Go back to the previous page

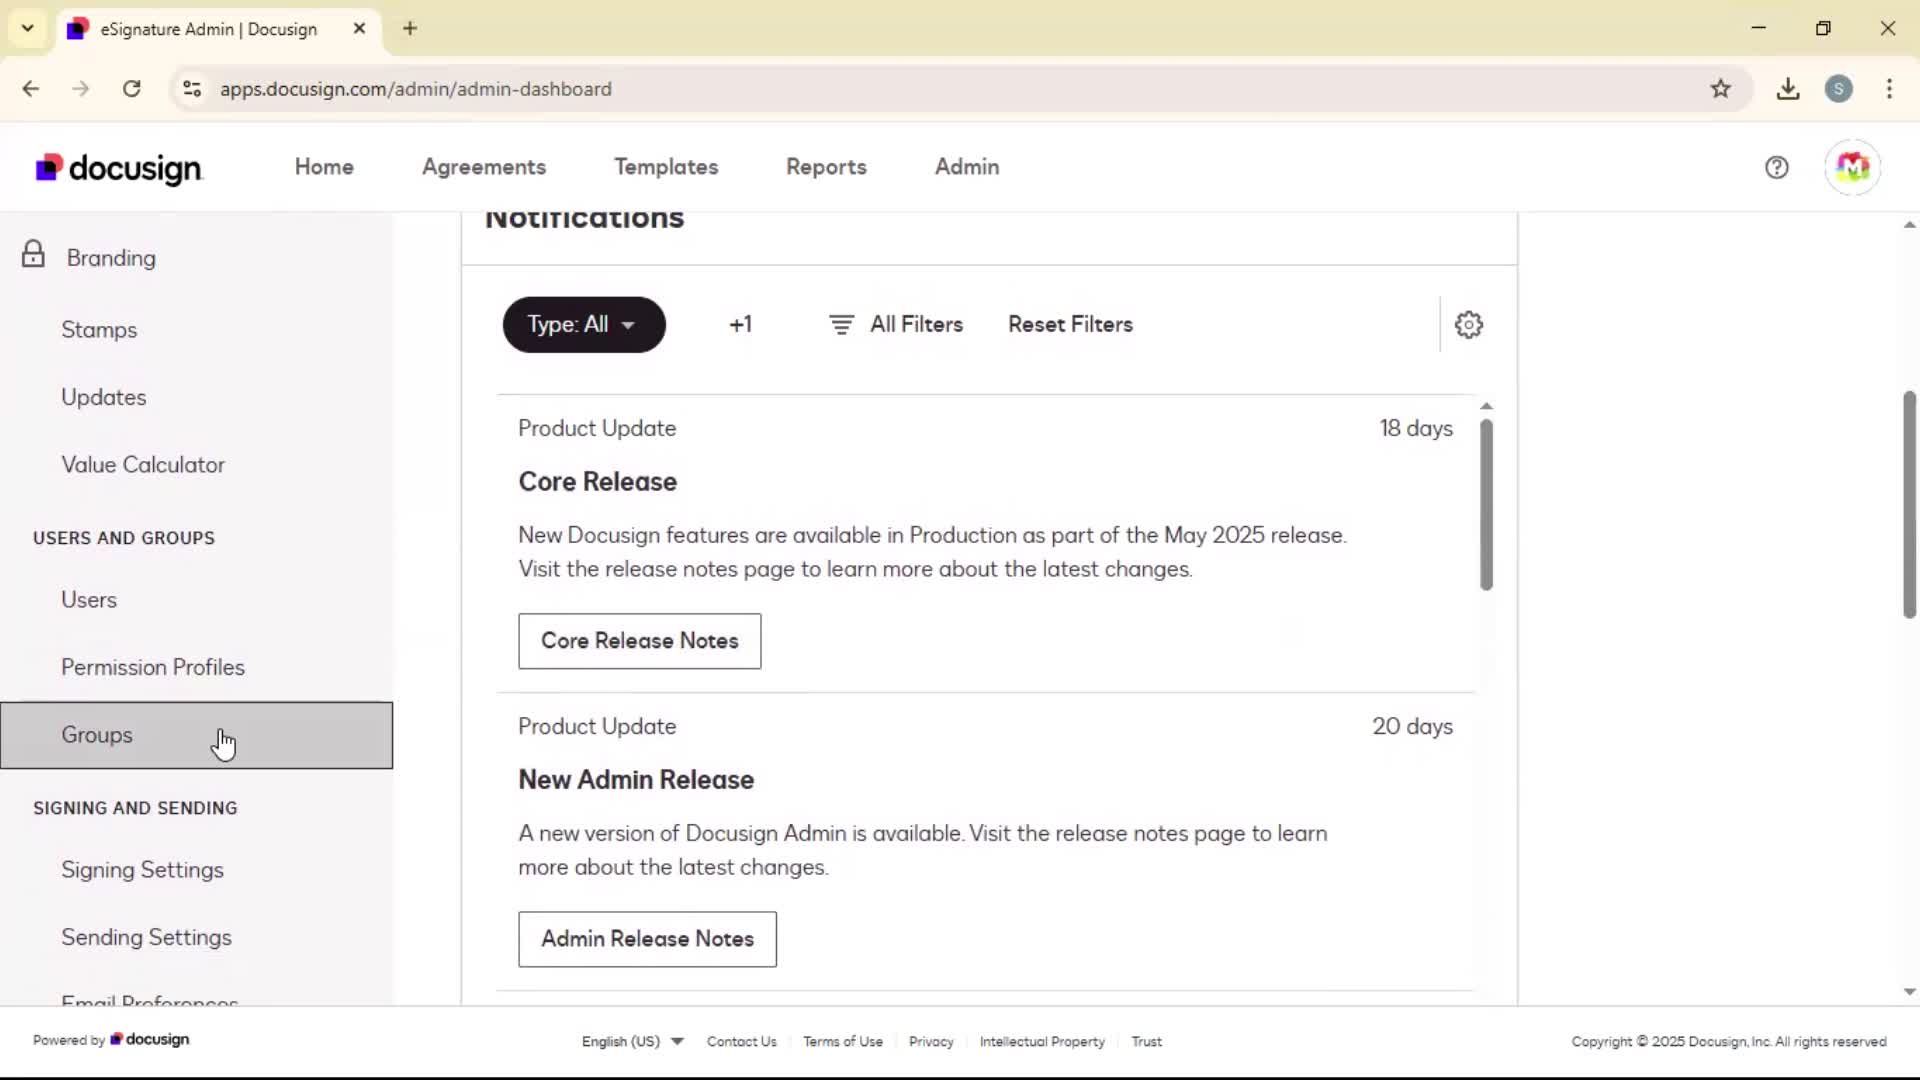(x=31, y=89)
